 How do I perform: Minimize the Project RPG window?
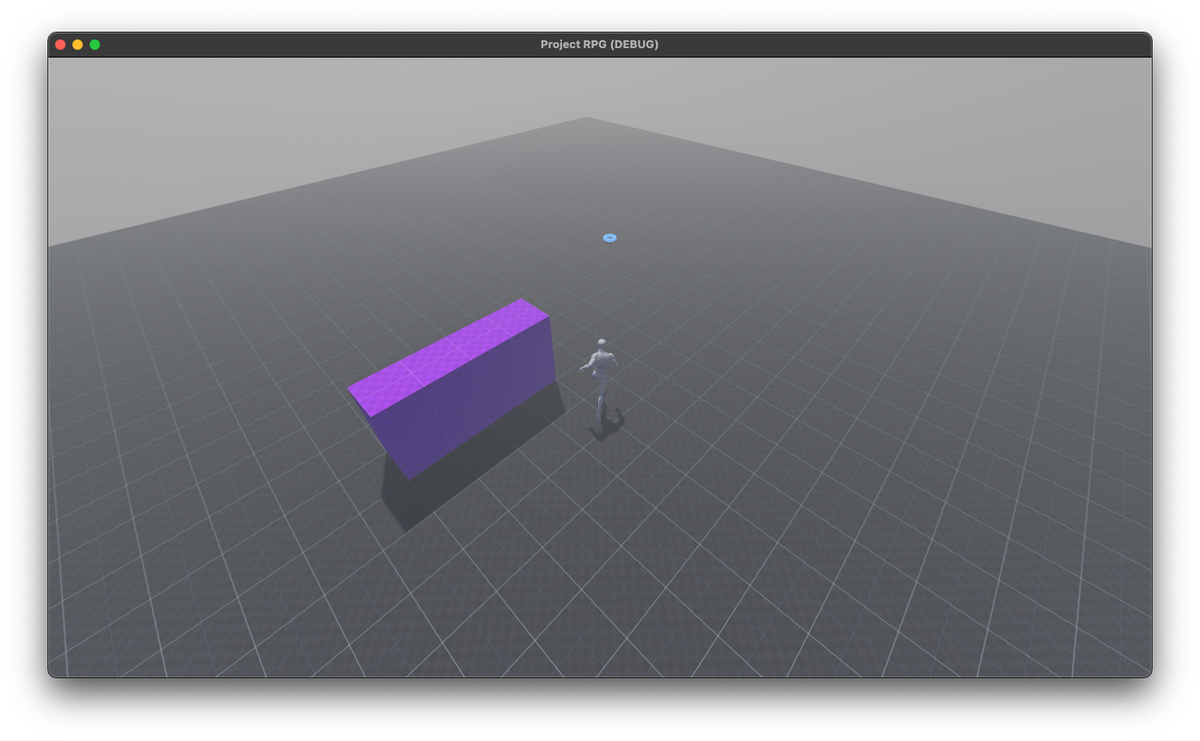click(x=78, y=45)
